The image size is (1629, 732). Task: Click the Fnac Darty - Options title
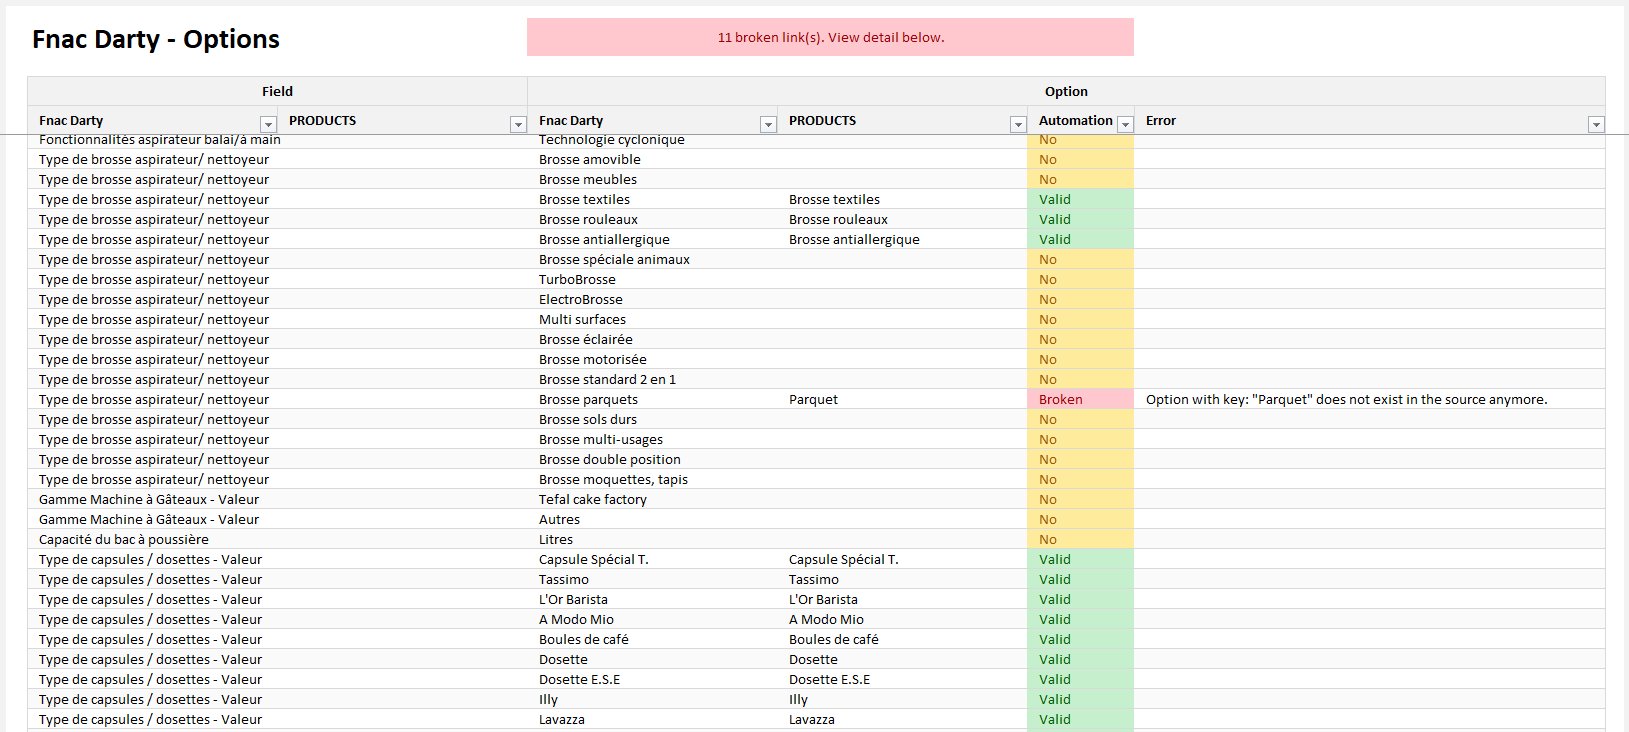[x=156, y=39]
